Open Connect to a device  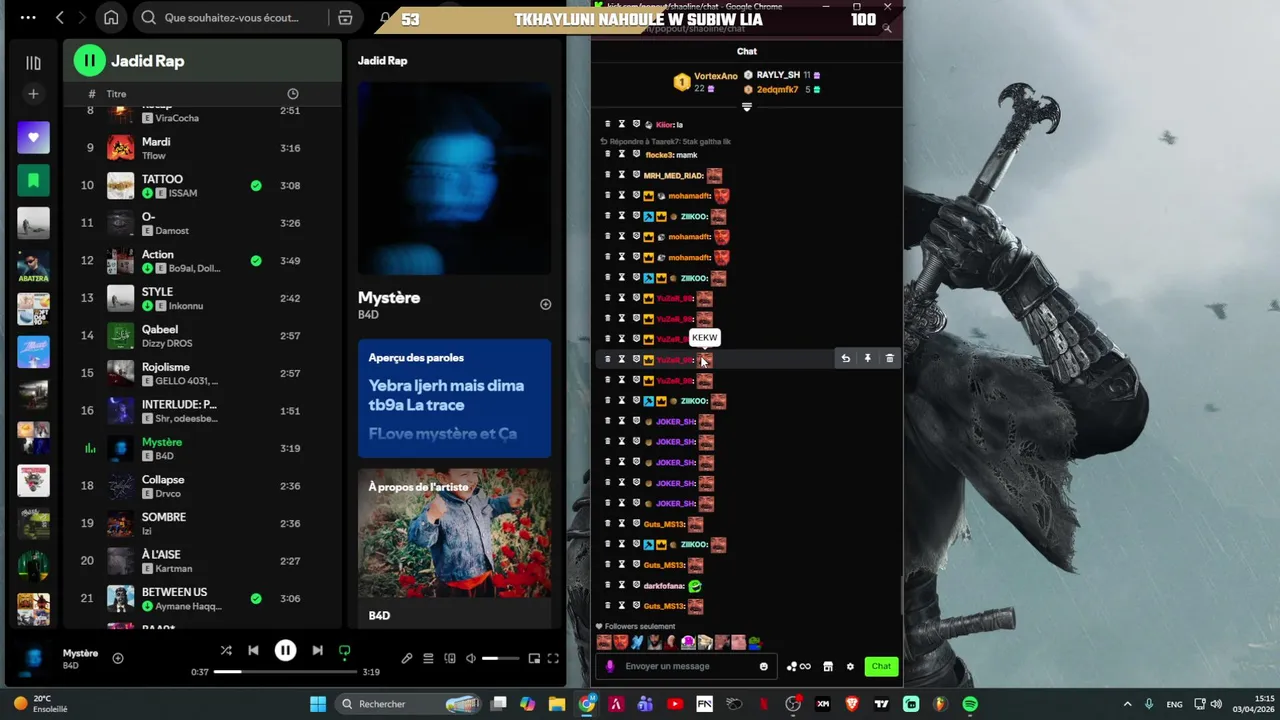(x=450, y=658)
